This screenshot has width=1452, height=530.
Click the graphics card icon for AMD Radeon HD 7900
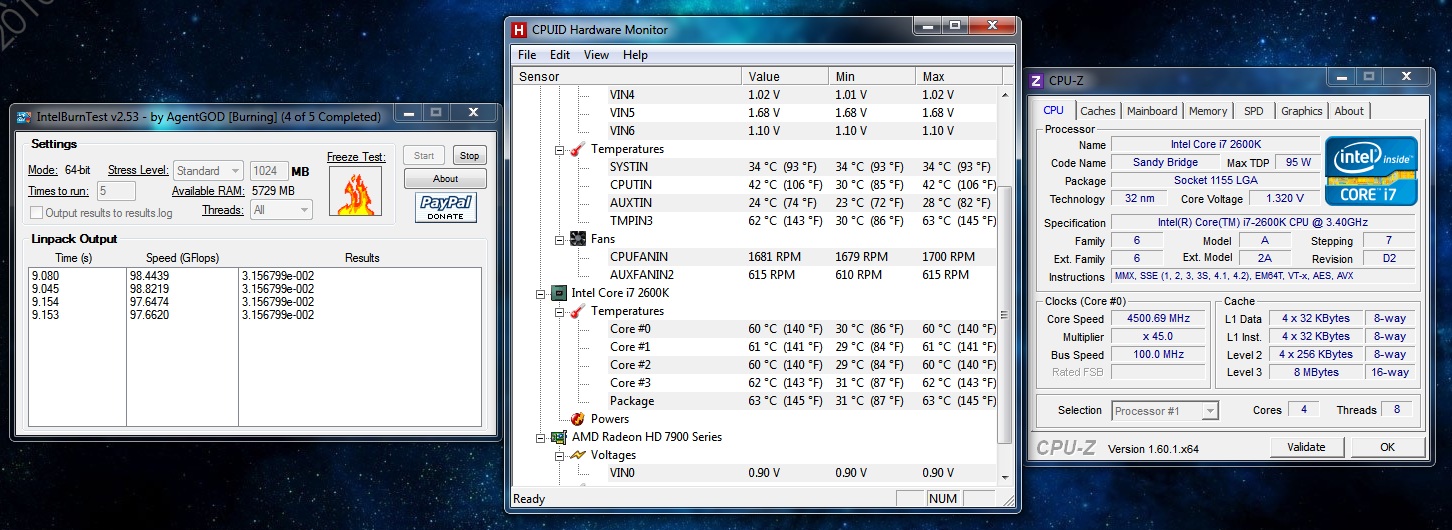[x=559, y=437]
